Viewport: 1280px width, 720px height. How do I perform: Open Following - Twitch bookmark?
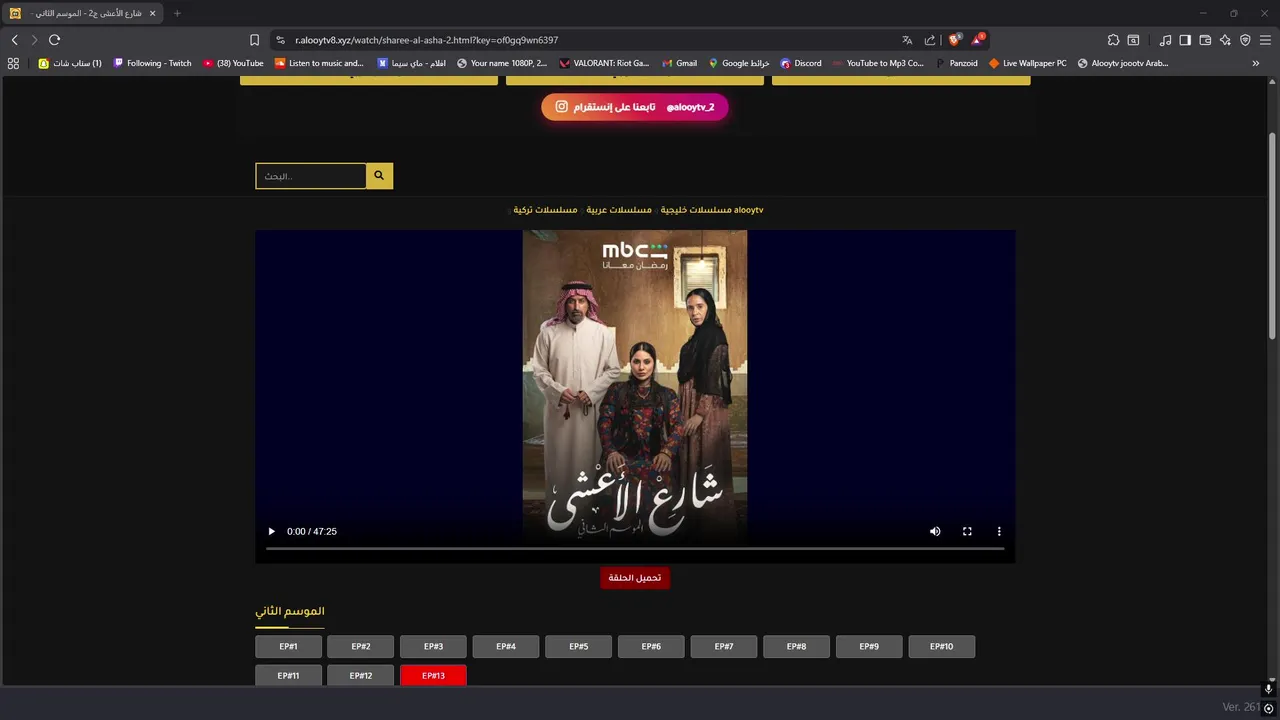[x=152, y=63]
